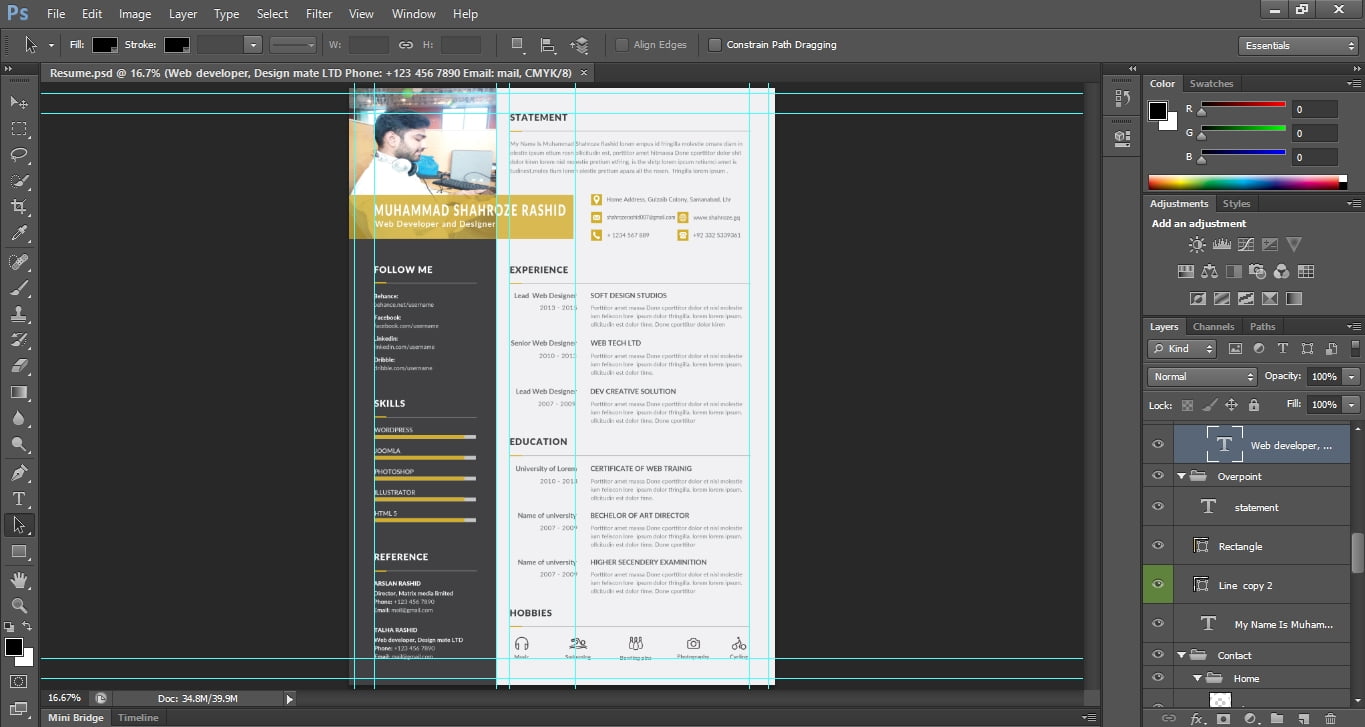Select the statement text layer
This screenshot has width=1365, height=727.
click(1256, 508)
